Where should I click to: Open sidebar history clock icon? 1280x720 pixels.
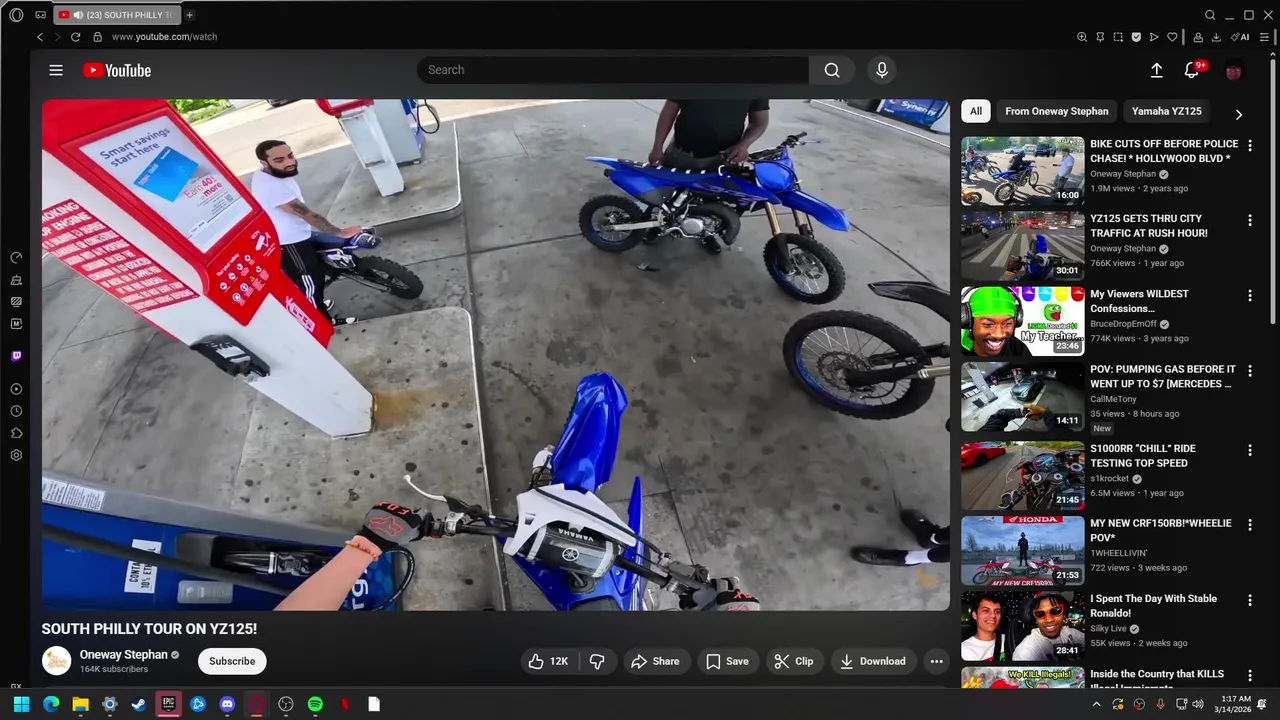tap(16, 411)
